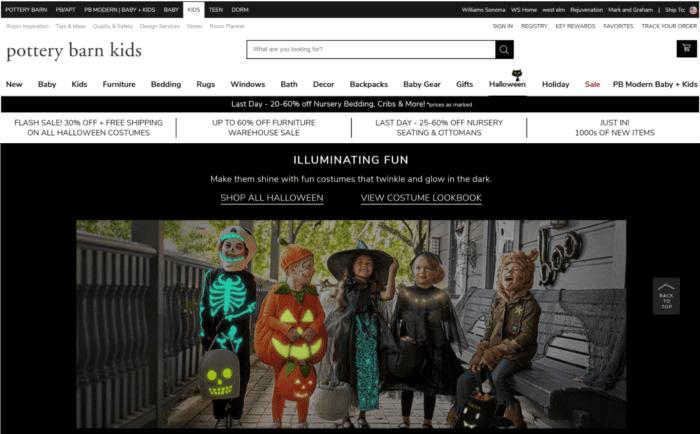
Task: Open the 1000s of new items promo
Action: [x=615, y=128]
